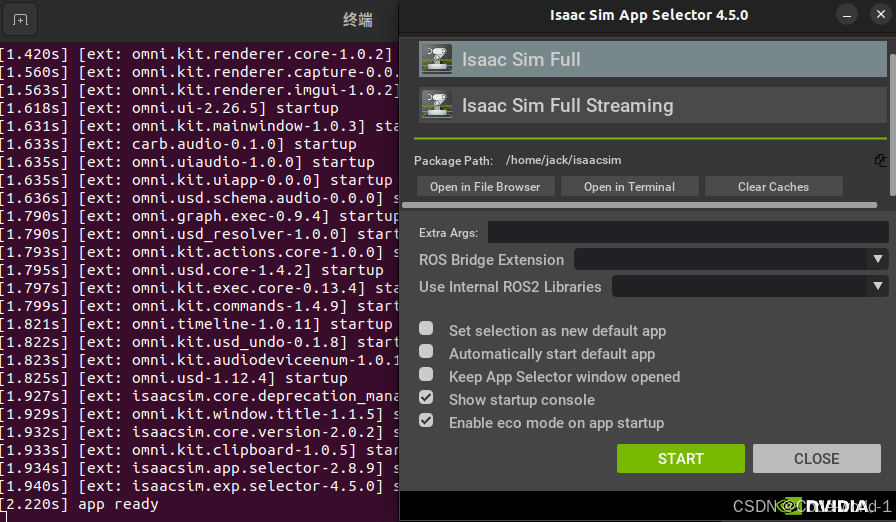Disable eco mode on app startup
896x522 pixels.
(x=426, y=420)
